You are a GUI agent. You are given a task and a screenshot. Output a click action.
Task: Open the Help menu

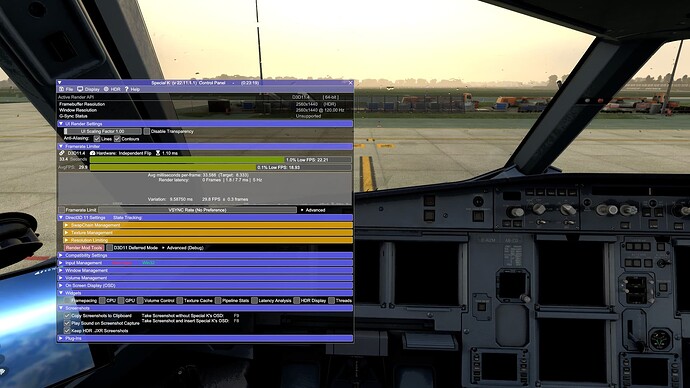coord(132,89)
